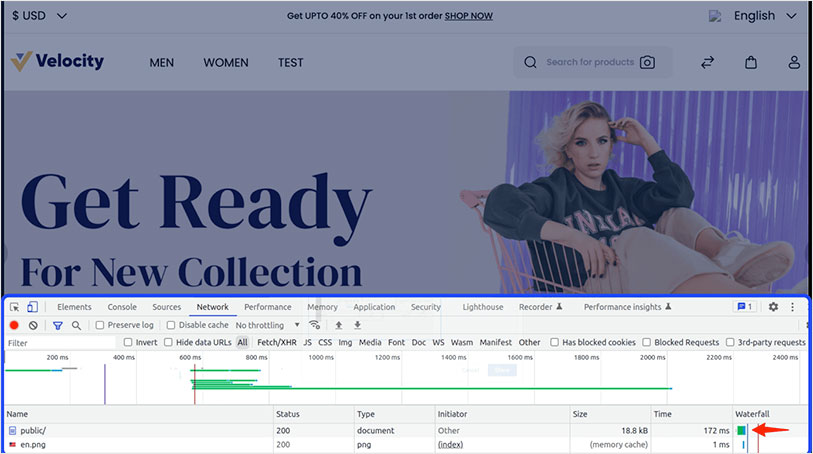The width and height of the screenshot is (813, 454).
Task: Open the Lighthouse tab
Action: tap(483, 307)
